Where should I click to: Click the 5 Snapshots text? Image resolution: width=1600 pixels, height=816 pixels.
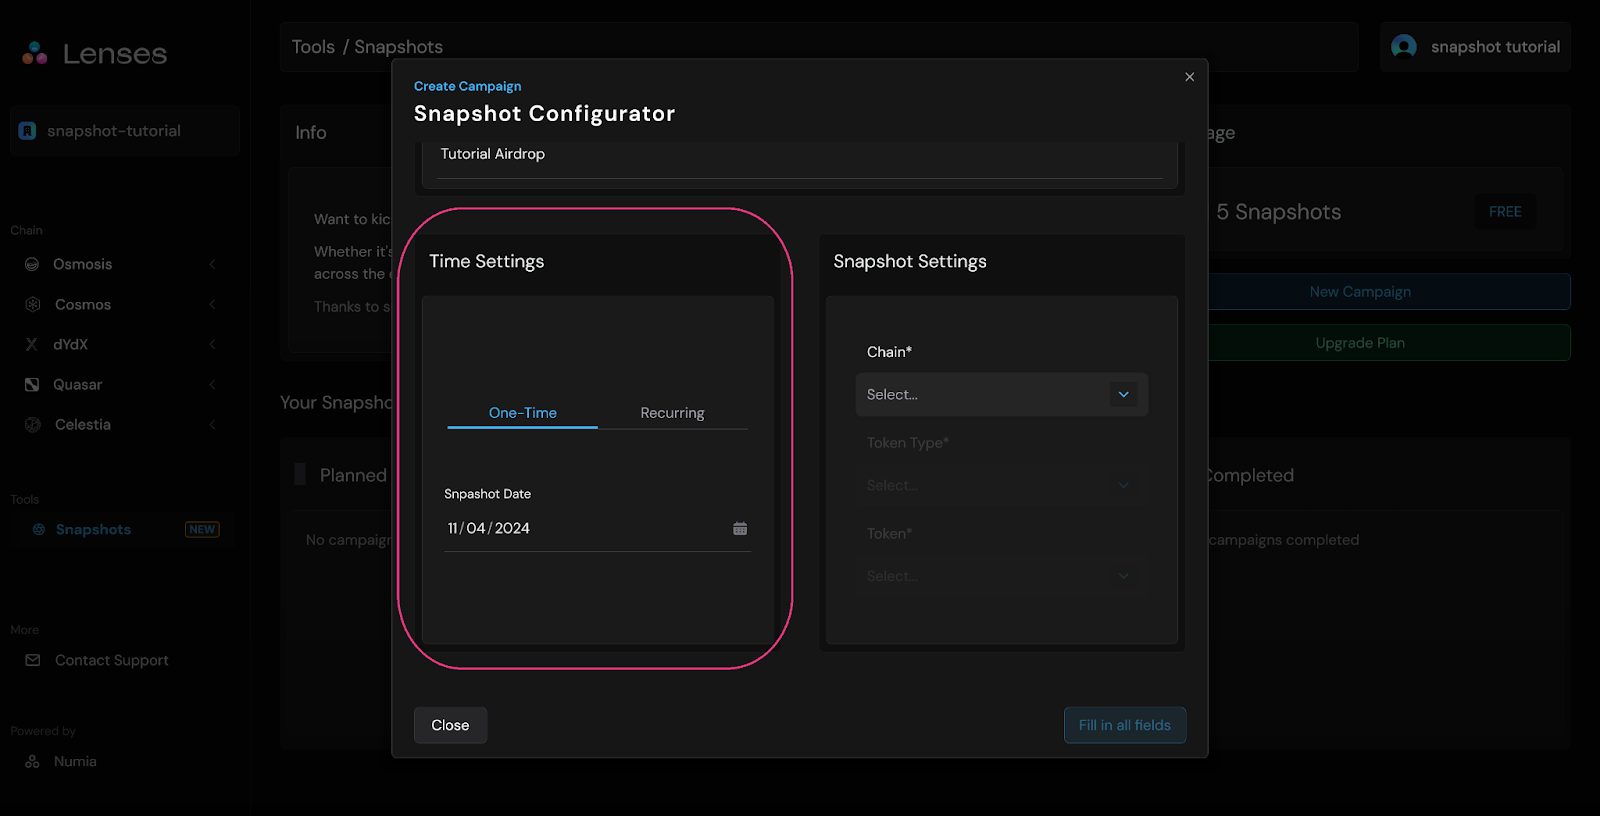coord(1278,211)
